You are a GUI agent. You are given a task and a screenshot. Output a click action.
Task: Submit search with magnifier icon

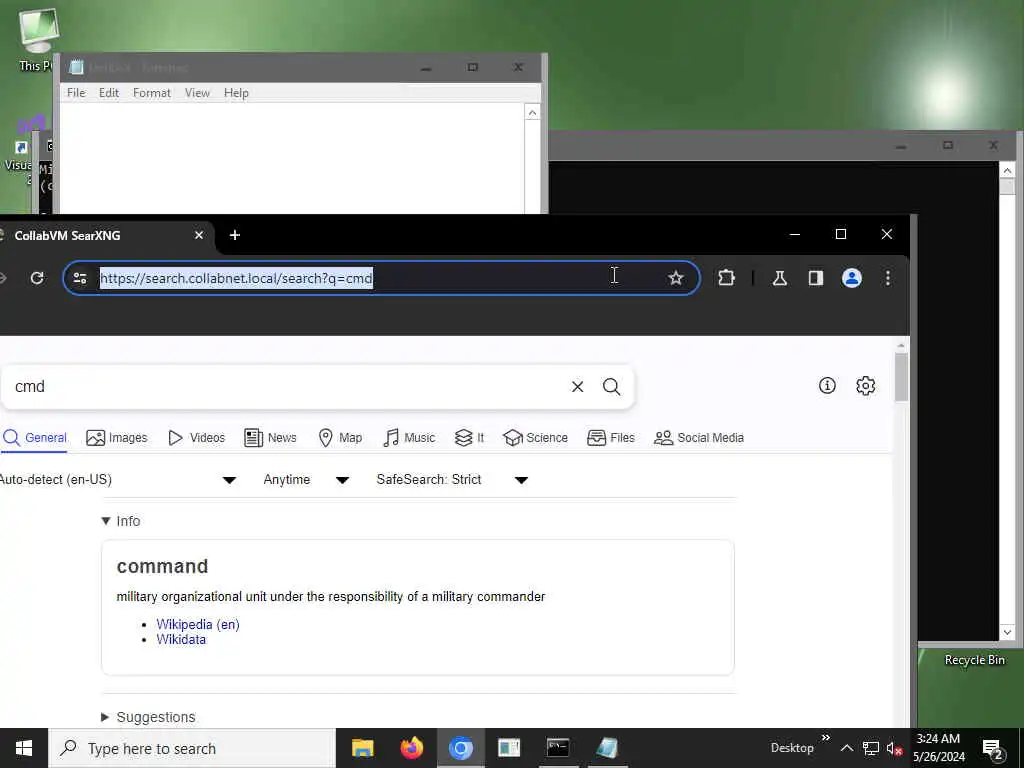pos(611,387)
